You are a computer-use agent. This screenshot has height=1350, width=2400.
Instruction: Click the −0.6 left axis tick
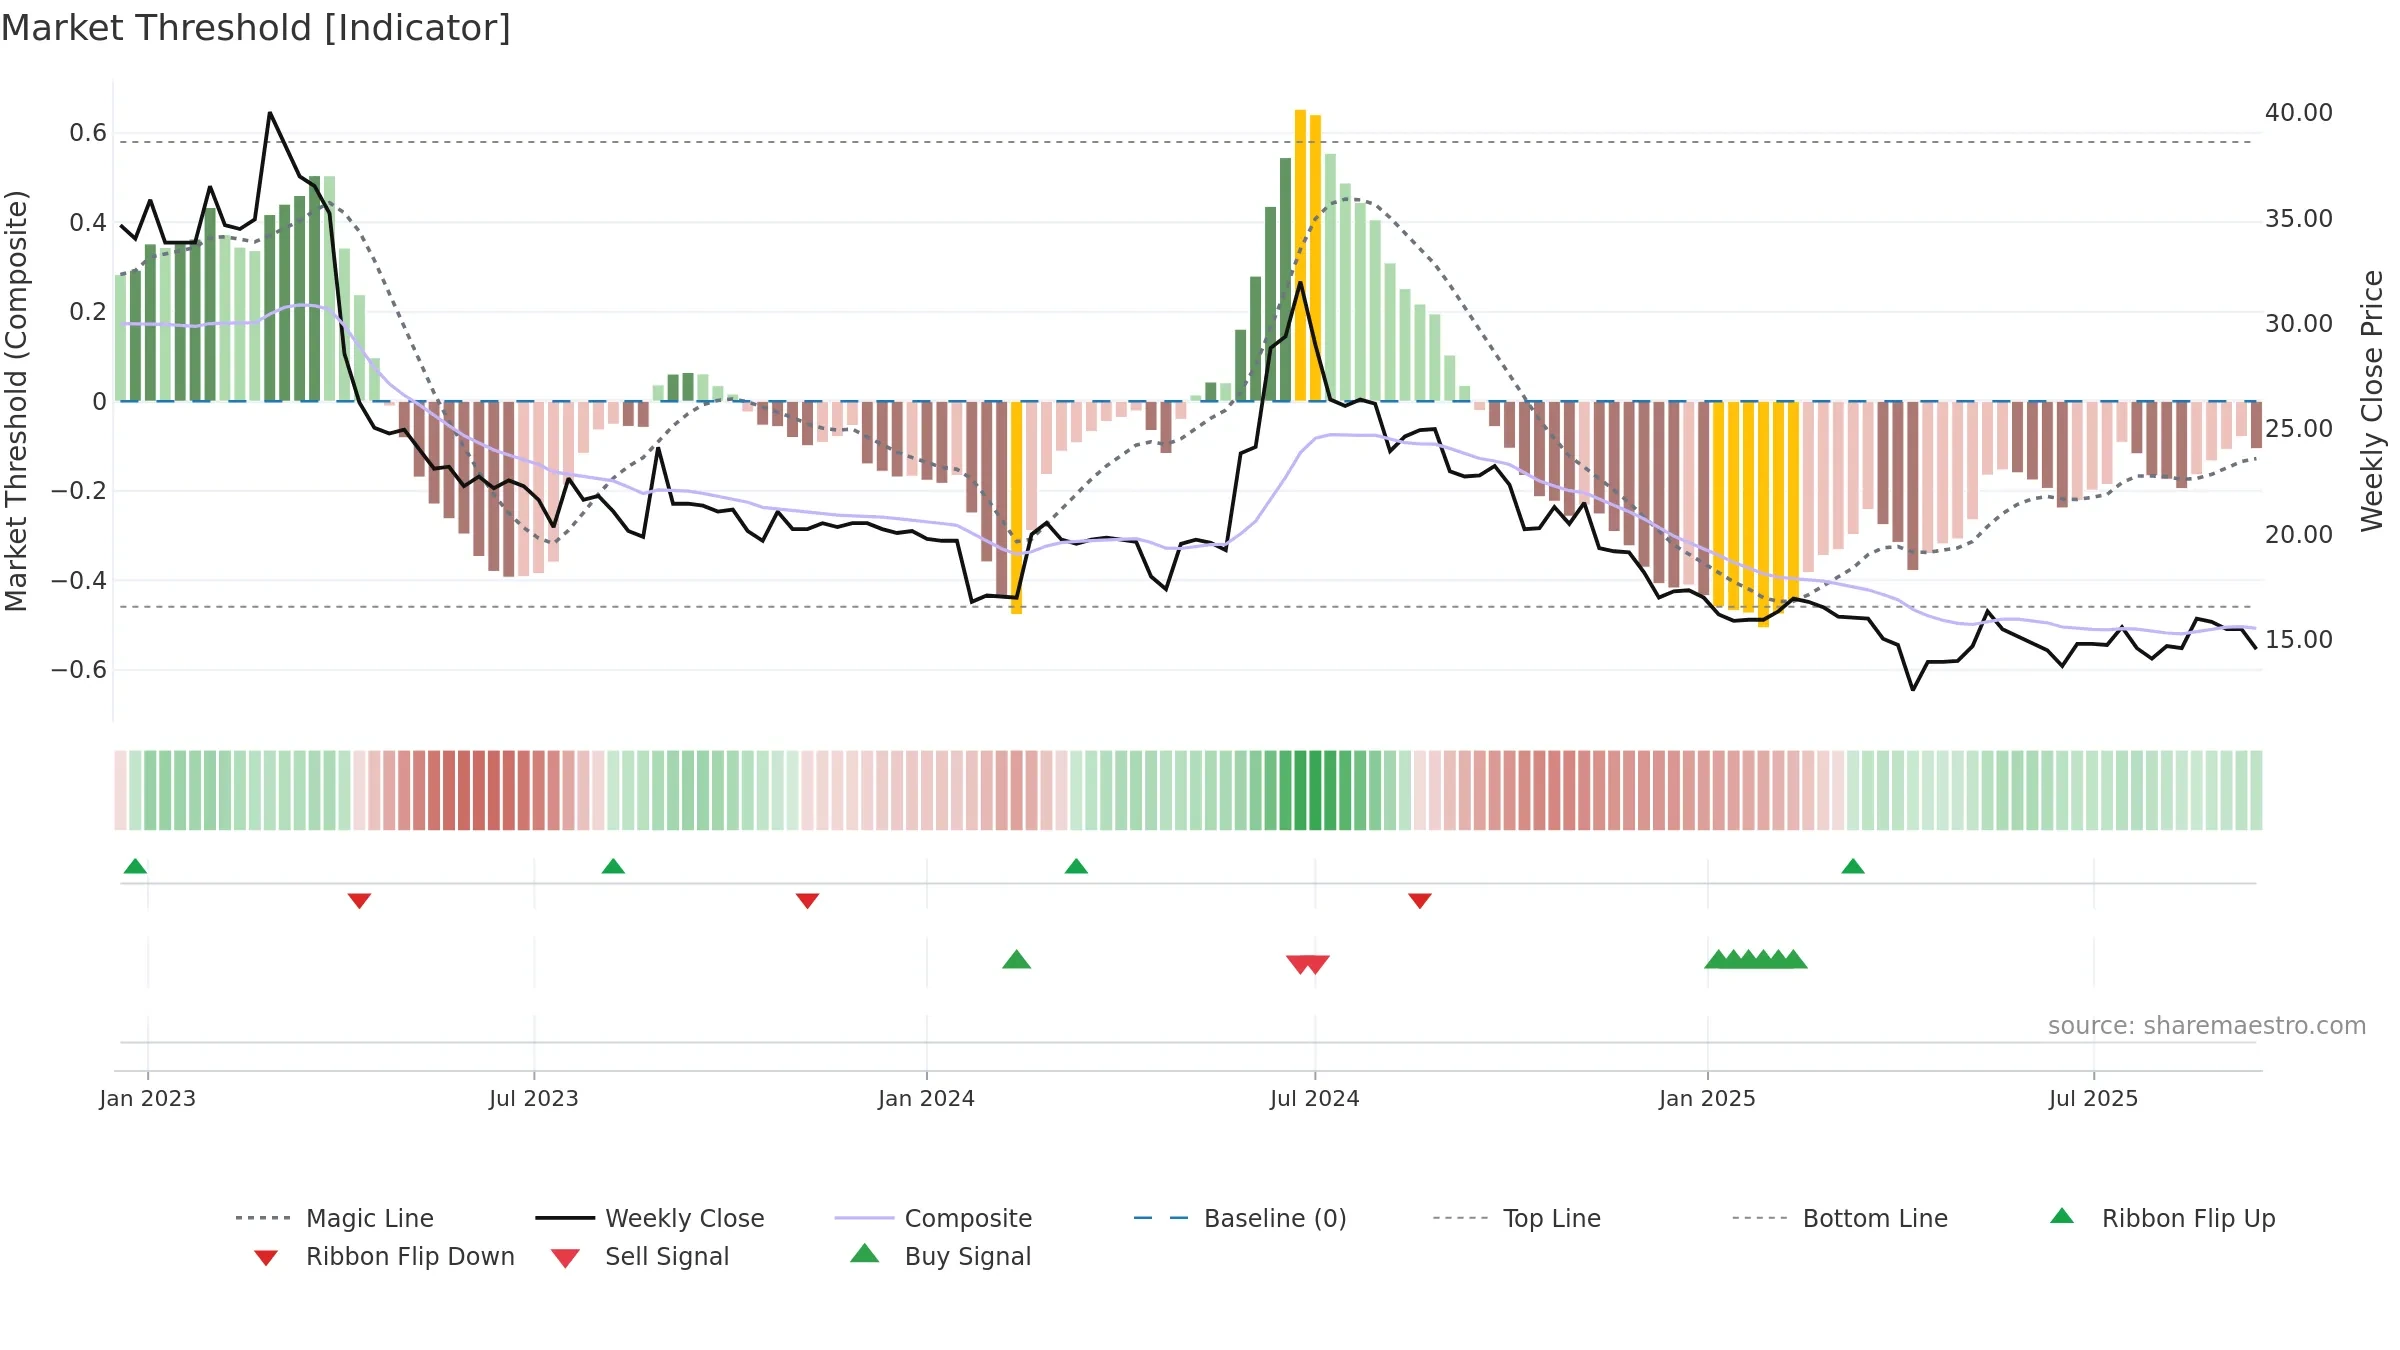pos(79,669)
